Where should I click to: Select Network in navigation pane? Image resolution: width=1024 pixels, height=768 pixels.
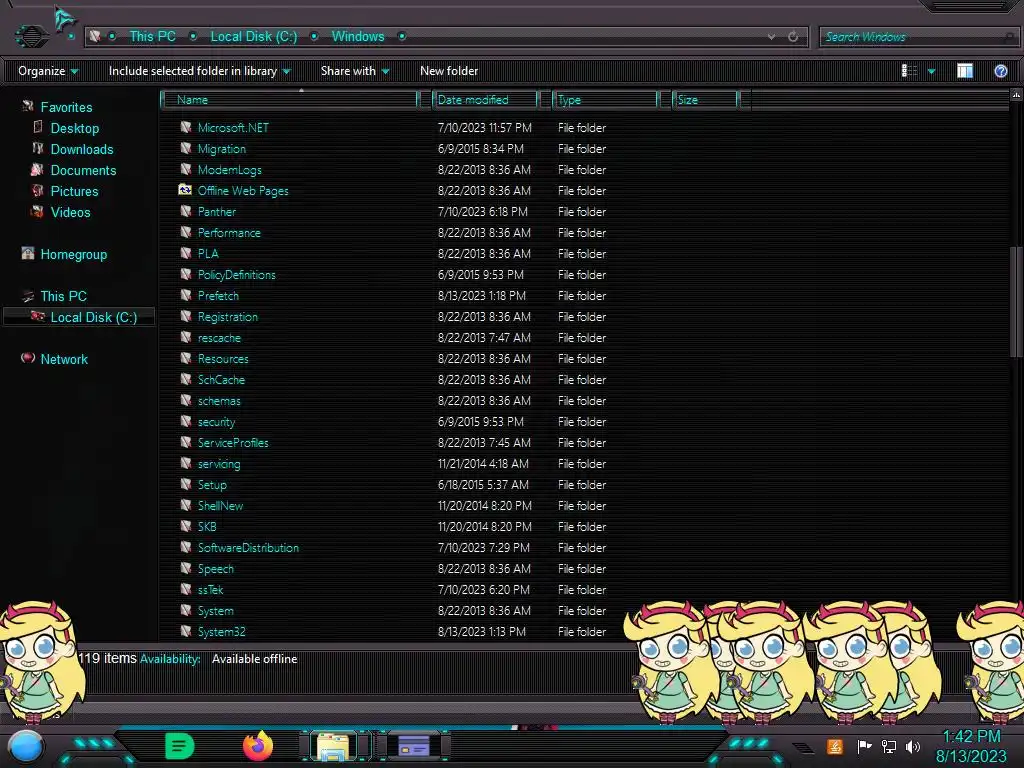coord(63,359)
